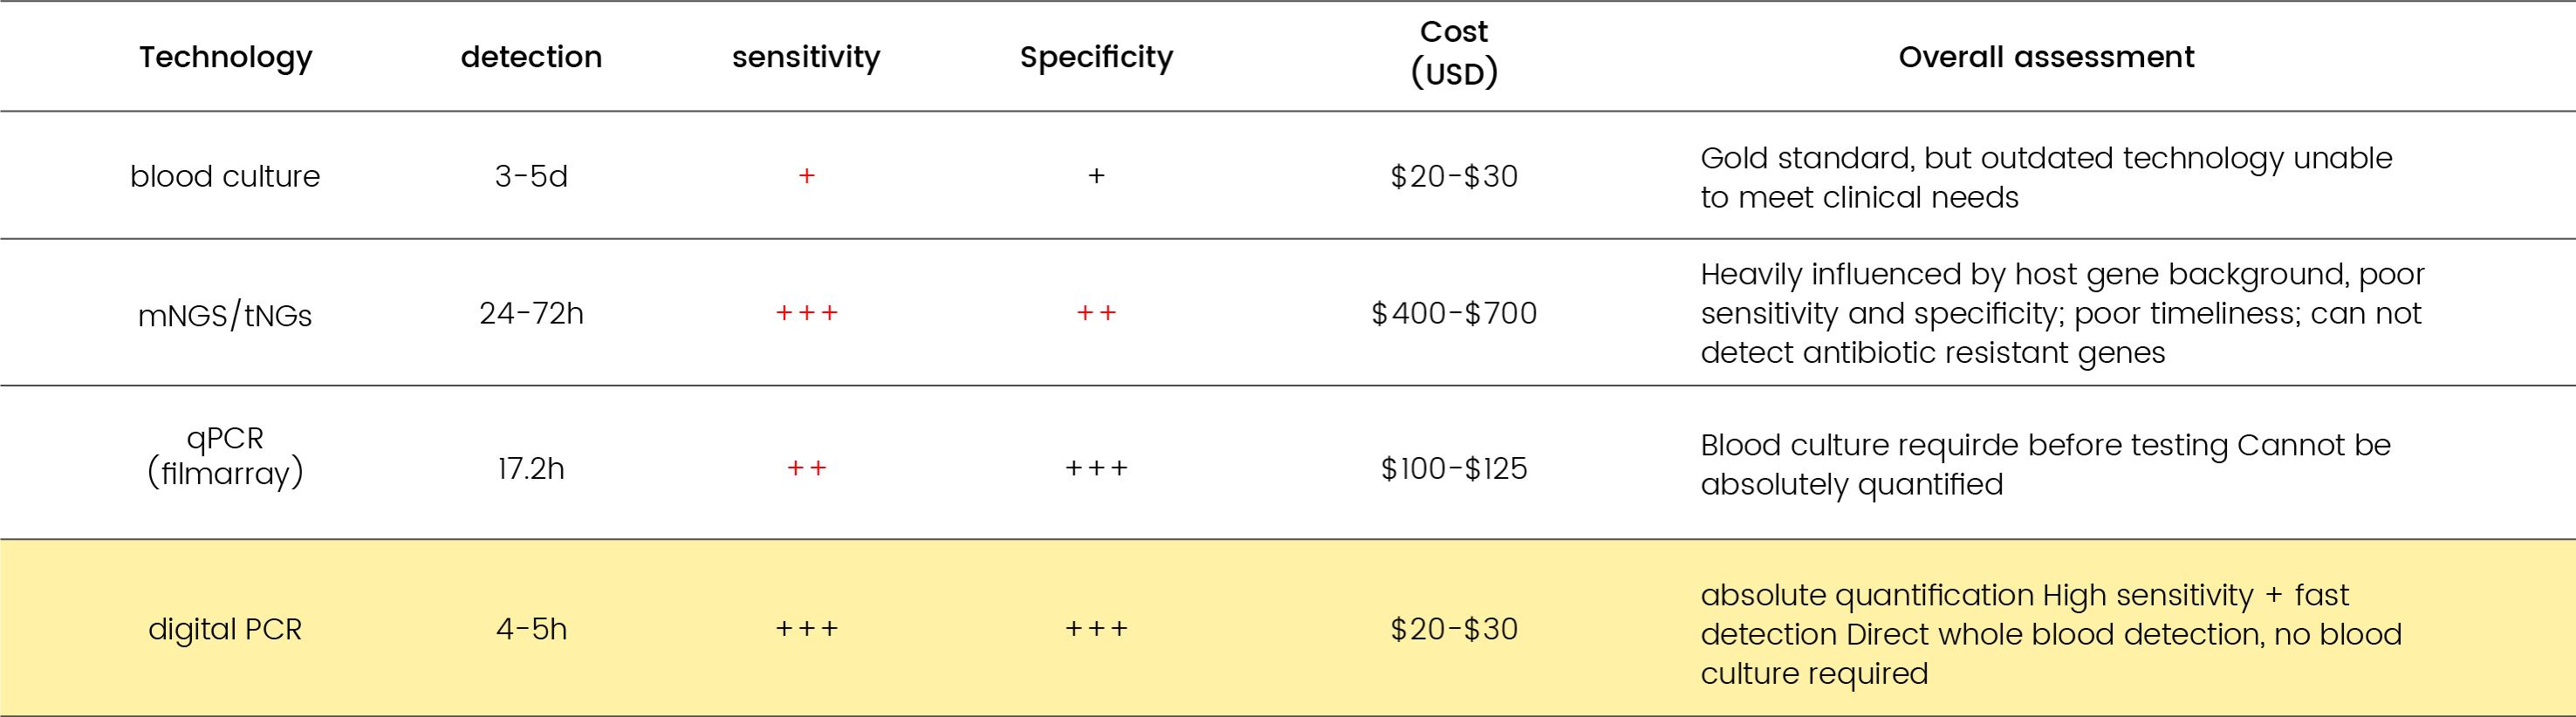The width and height of the screenshot is (2576, 717).
Task: Select the 24-72h detection cell
Action: coord(531,313)
